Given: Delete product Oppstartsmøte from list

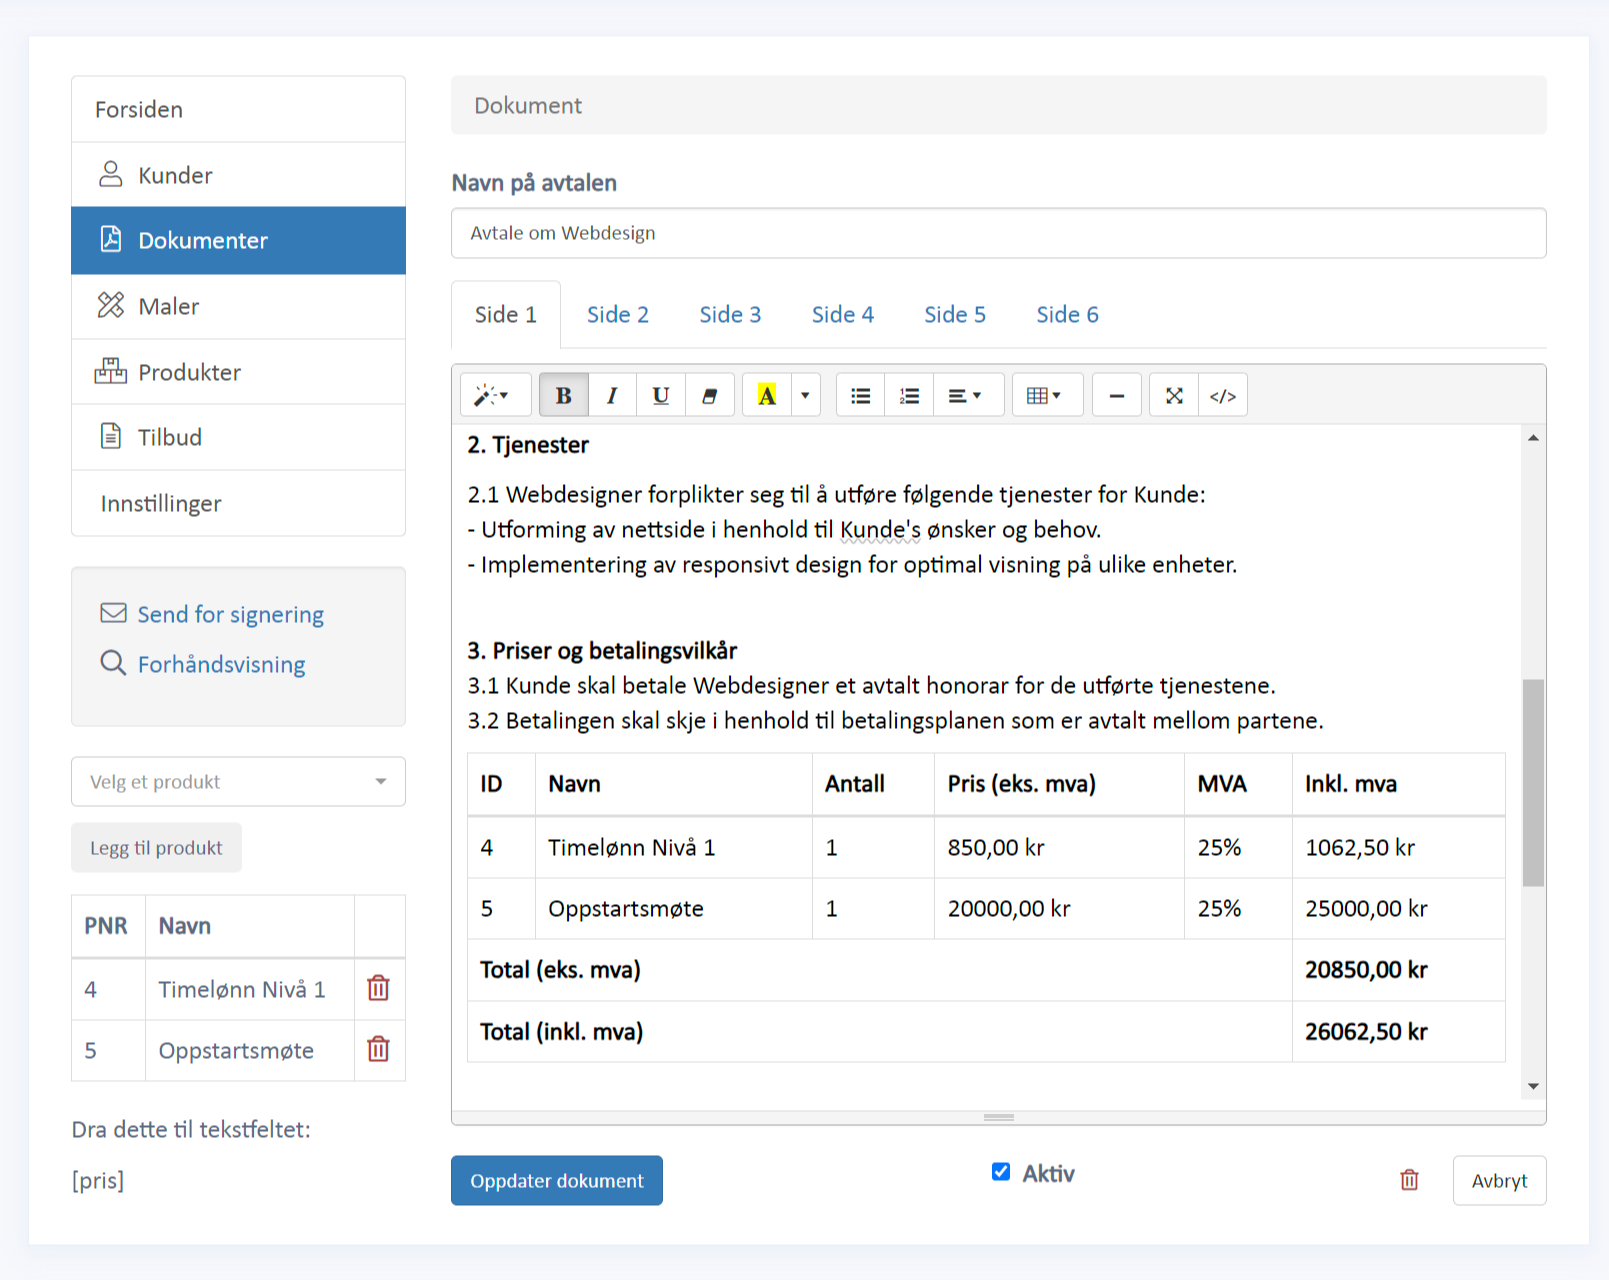Looking at the screenshot, I should 378,1049.
